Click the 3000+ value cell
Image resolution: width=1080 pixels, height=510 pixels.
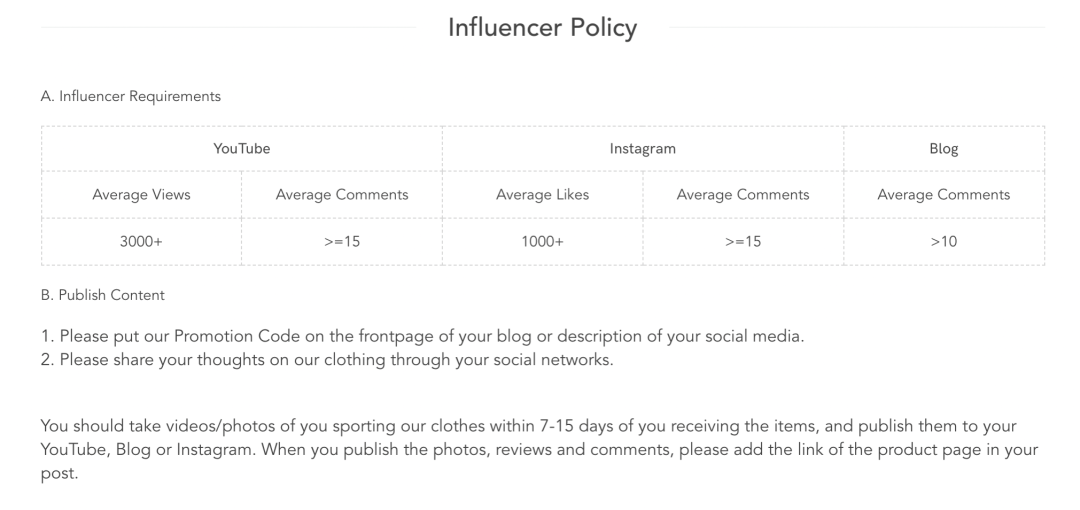point(141,241)
